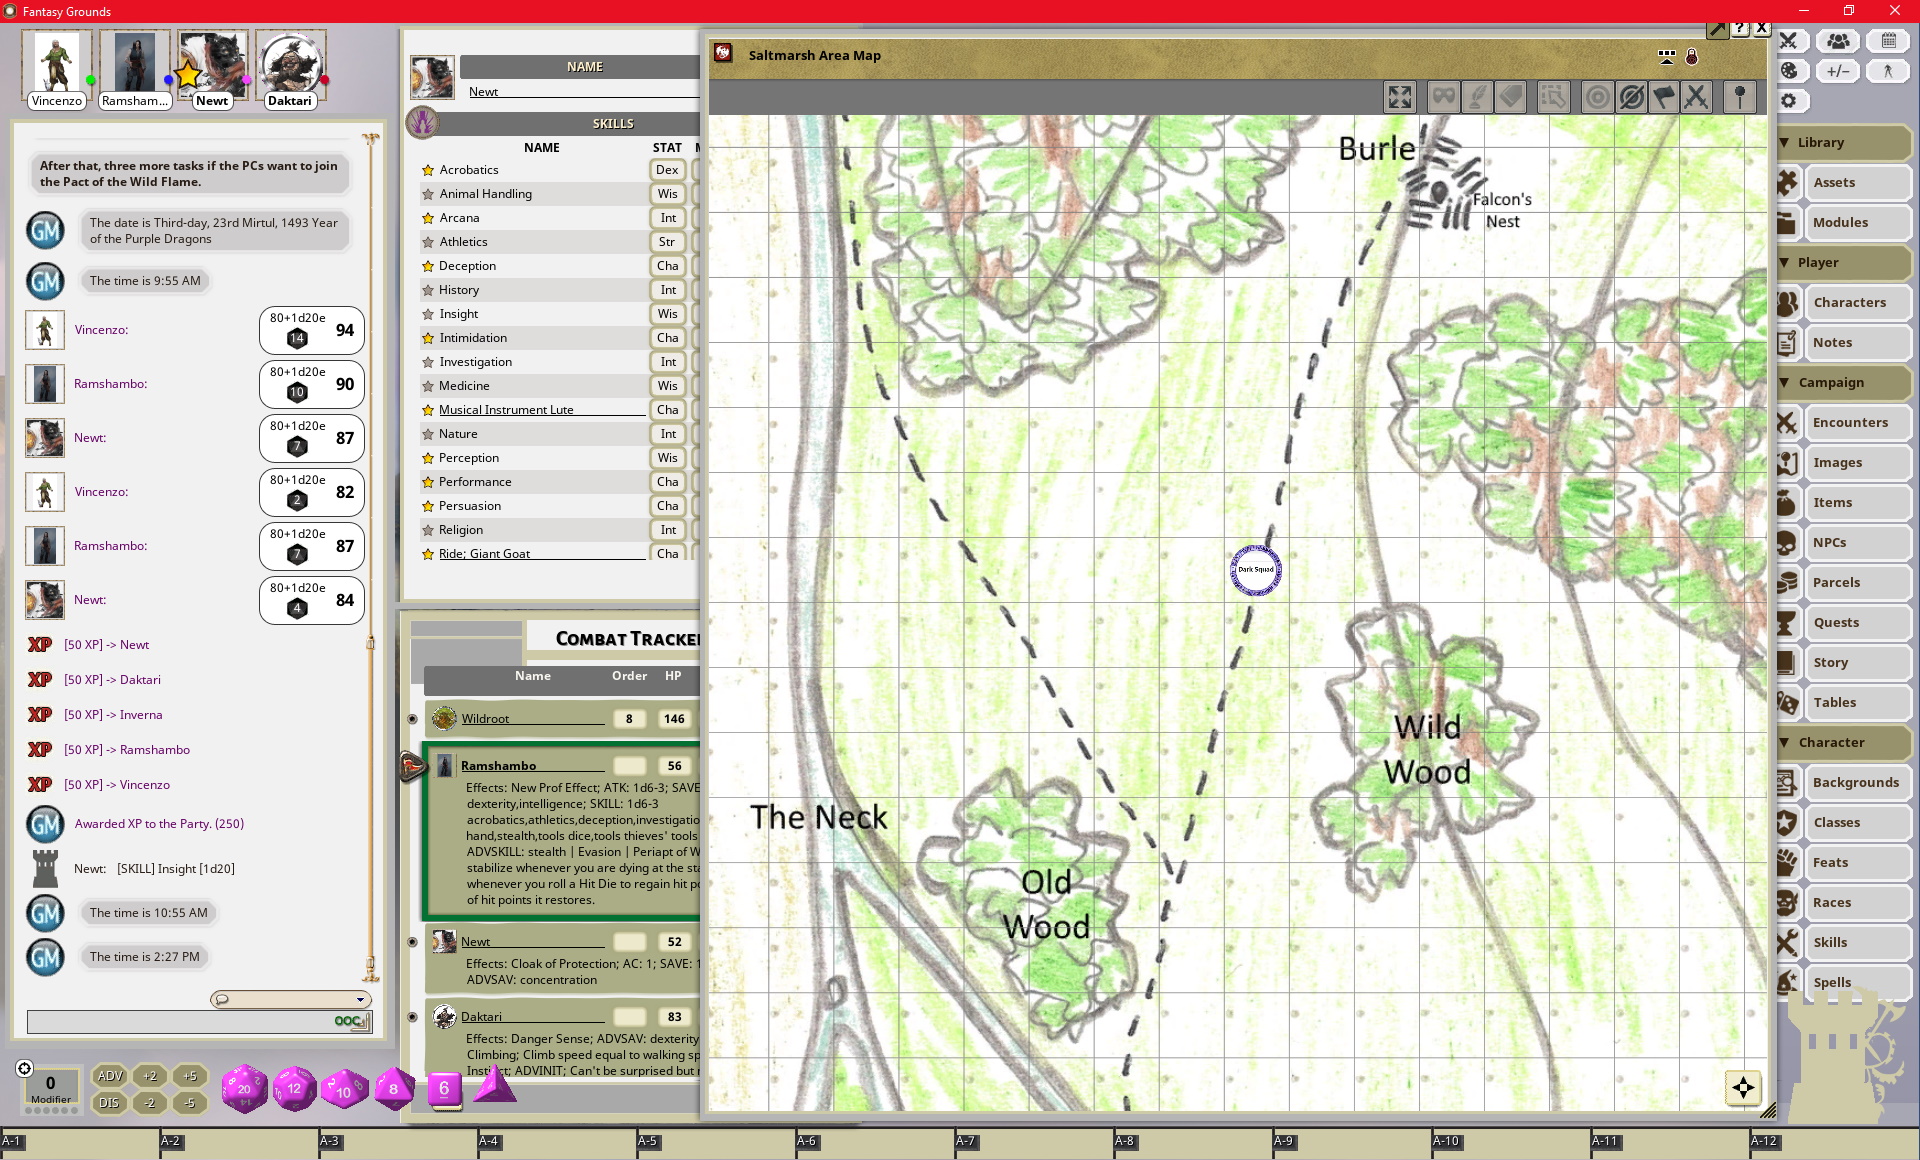Roll the d20 die
Screen dimensions: 1920x1160
point(244,1088)
